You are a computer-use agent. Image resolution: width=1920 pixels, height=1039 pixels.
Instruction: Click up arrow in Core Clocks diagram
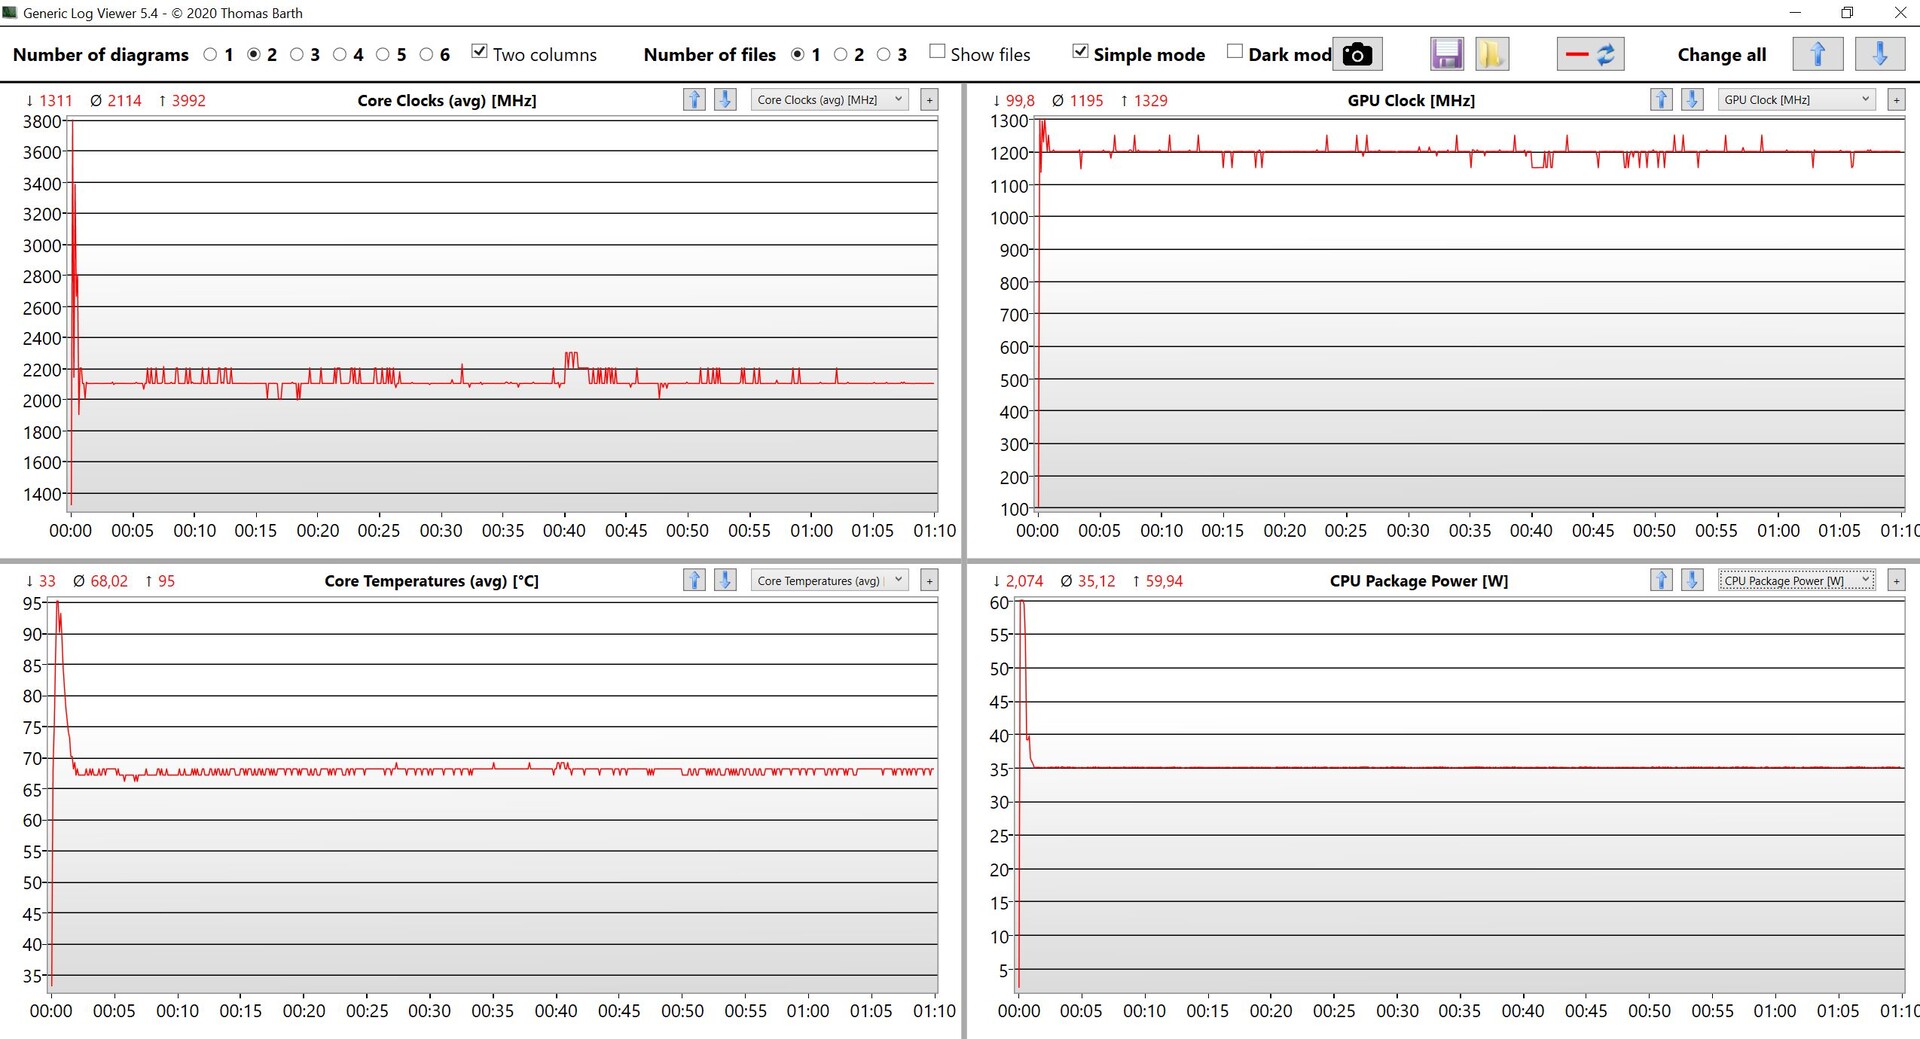coord(694,100)
